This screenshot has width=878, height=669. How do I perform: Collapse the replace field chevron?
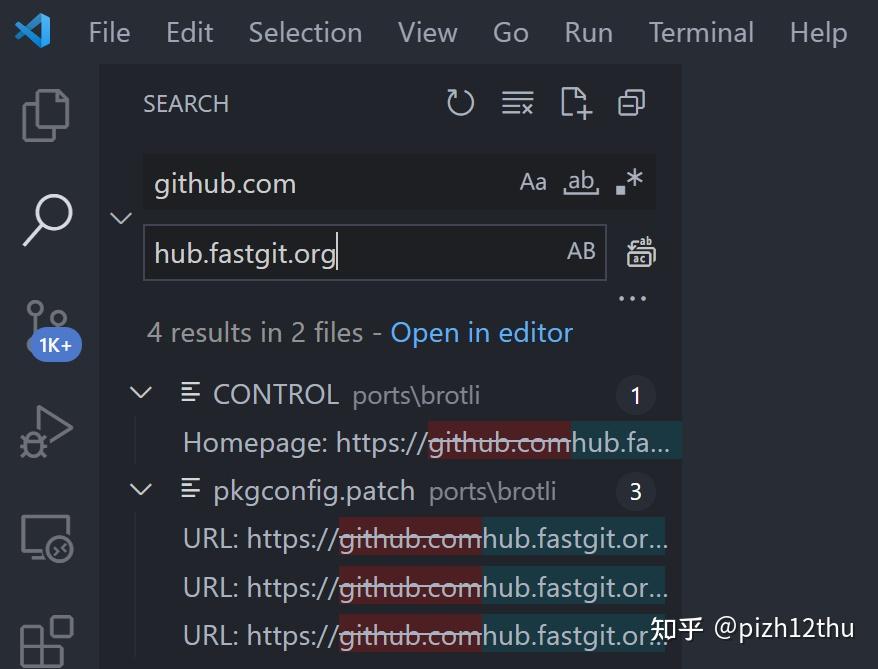(x=121, y=218)
